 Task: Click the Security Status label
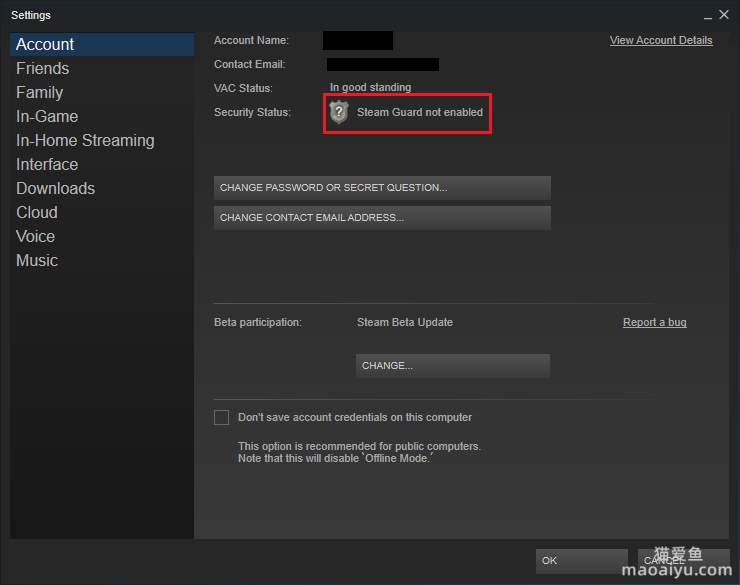click(252, 112)
